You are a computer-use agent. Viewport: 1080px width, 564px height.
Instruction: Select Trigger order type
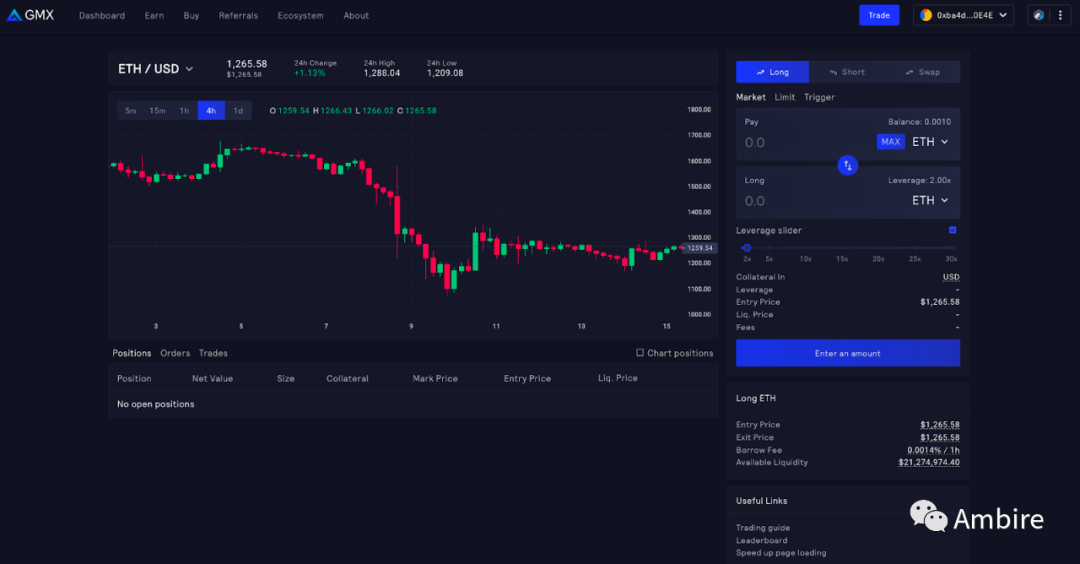[819, 97]
